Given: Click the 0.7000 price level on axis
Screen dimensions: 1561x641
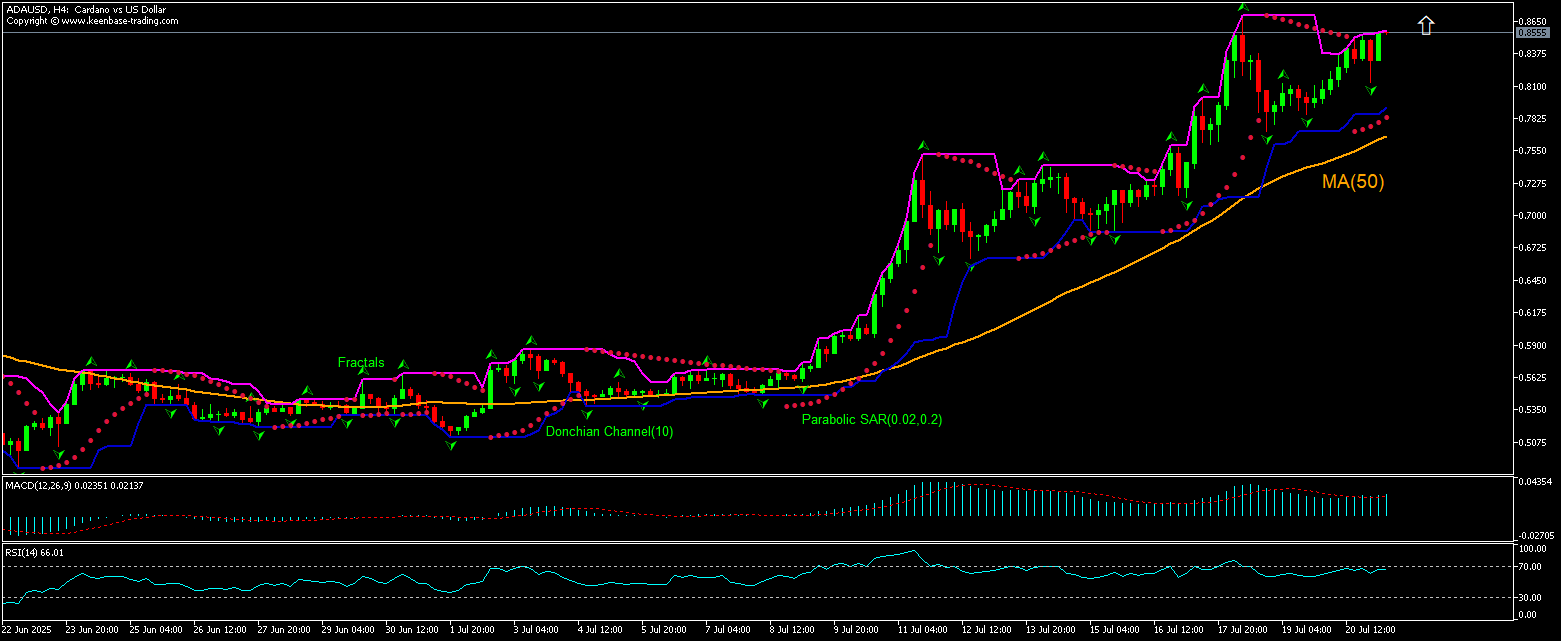Looking at the screenshot, I should 1532,216.
